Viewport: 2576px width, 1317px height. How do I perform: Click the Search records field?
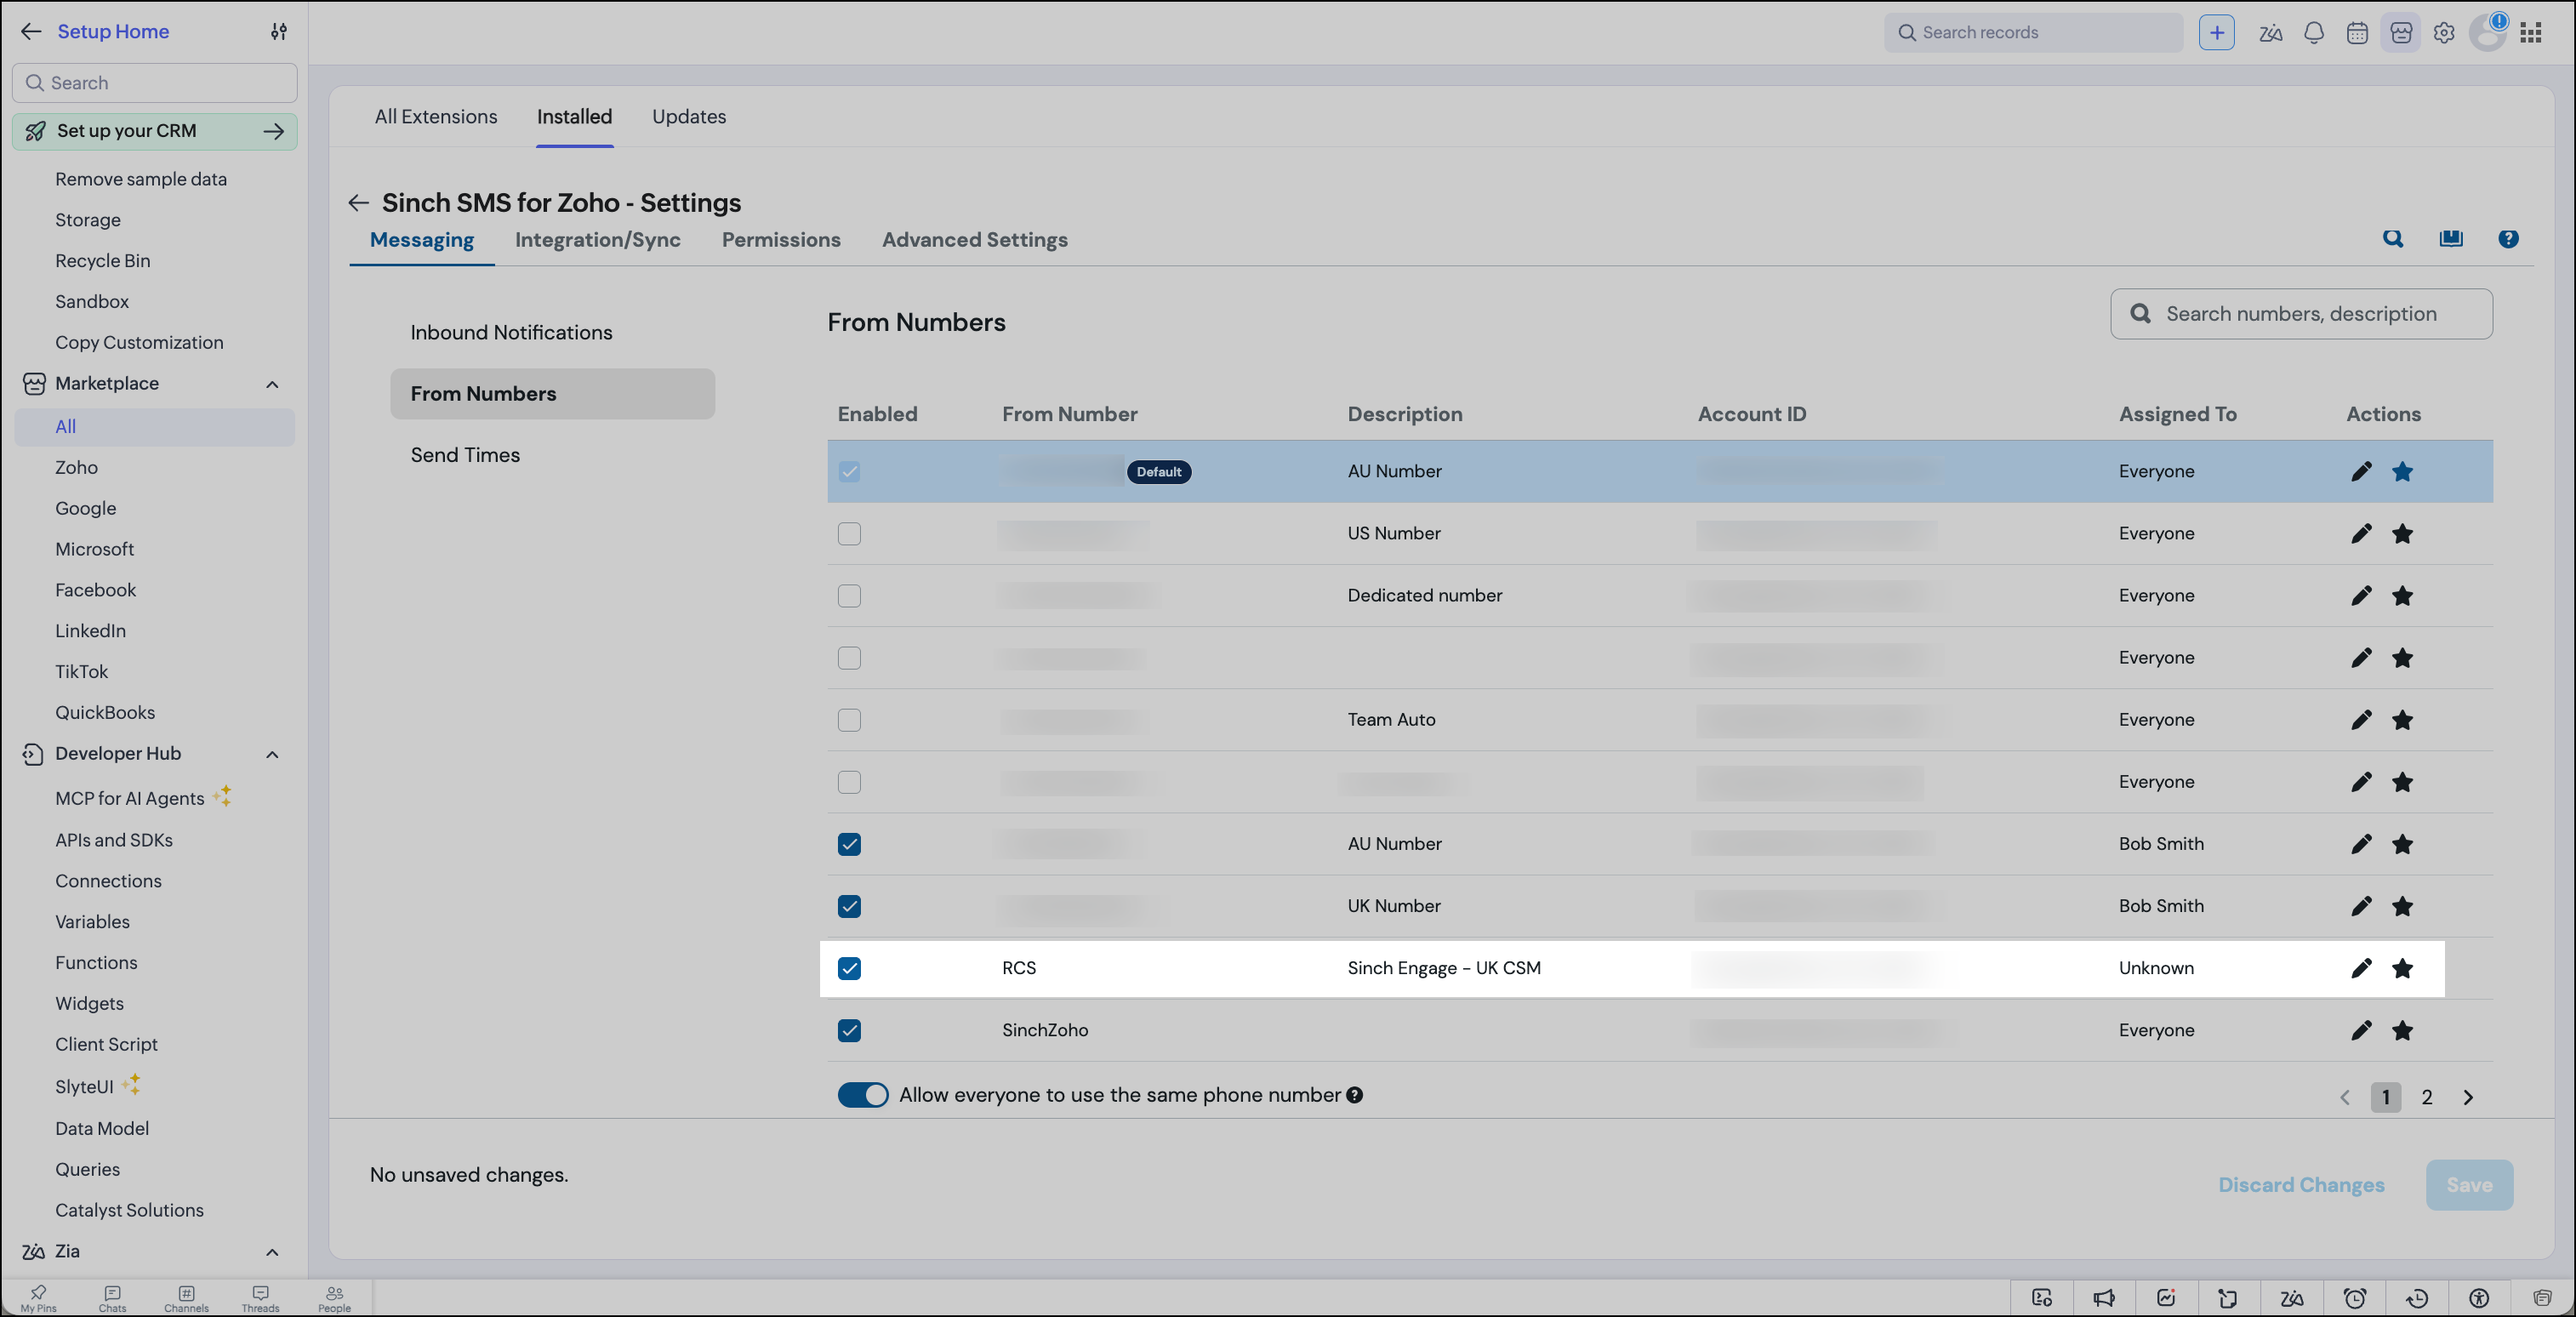pyautogui.click(x=2033, y=32)
